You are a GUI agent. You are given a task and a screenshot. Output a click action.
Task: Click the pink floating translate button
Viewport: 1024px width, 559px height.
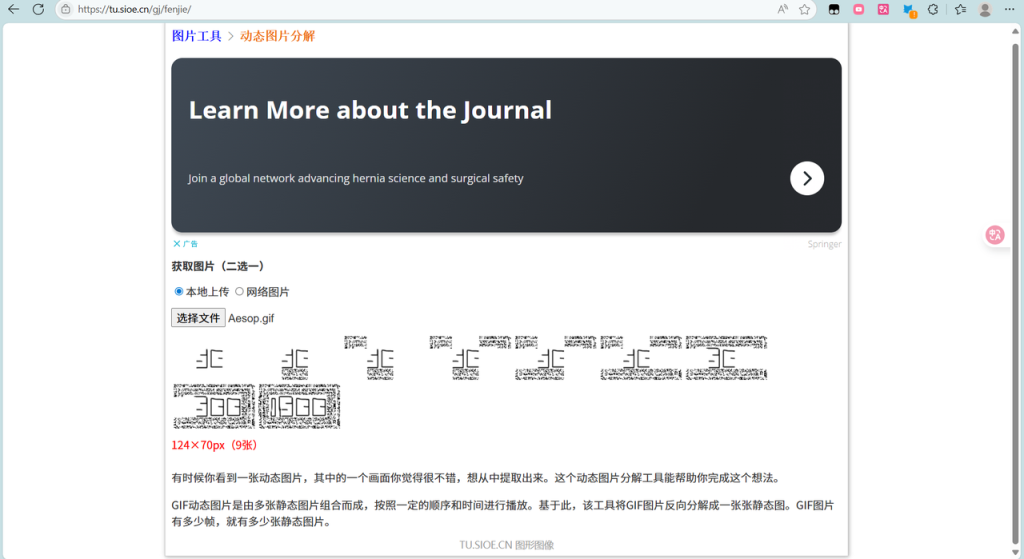pos(995,235)
